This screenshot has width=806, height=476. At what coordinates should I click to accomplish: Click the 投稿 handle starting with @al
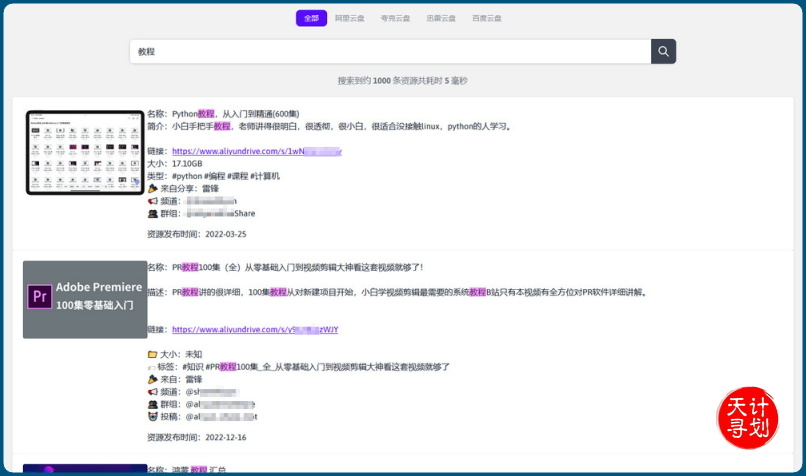point(222,417)
